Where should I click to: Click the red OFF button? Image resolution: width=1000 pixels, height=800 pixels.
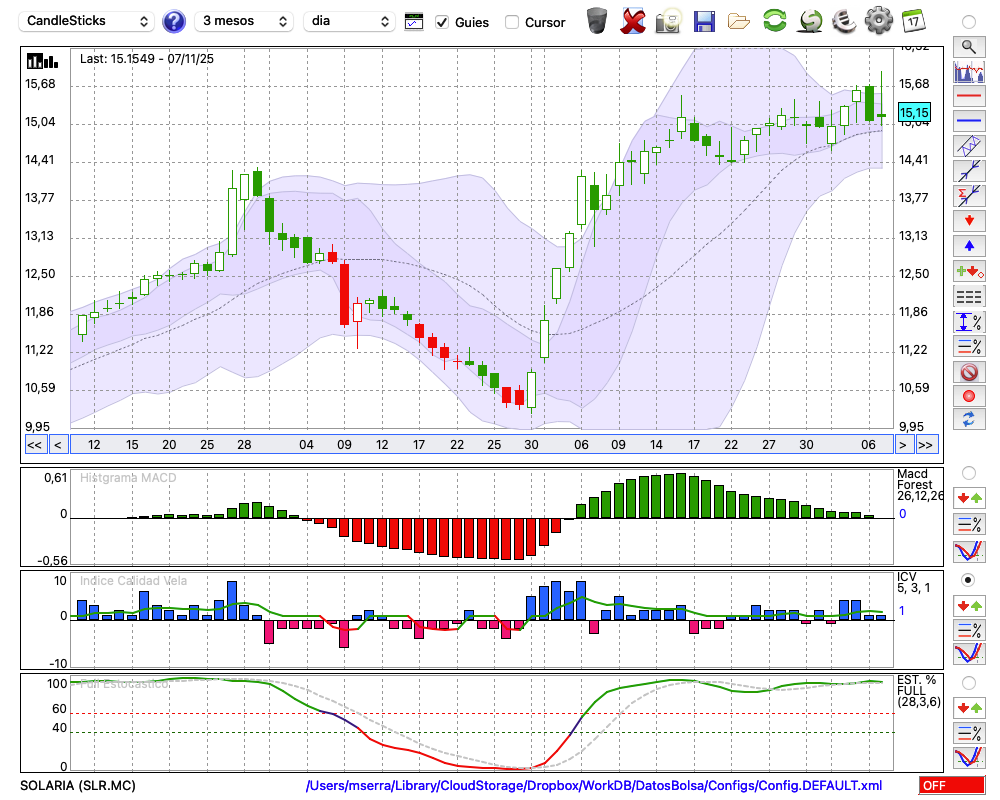(x=951, y=786)
